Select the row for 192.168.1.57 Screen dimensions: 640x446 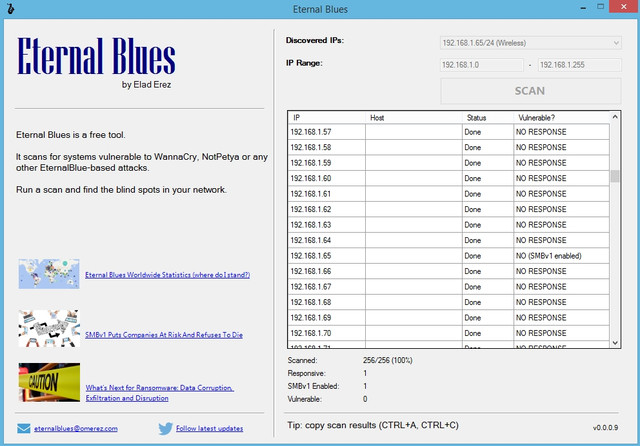[449, 132]
